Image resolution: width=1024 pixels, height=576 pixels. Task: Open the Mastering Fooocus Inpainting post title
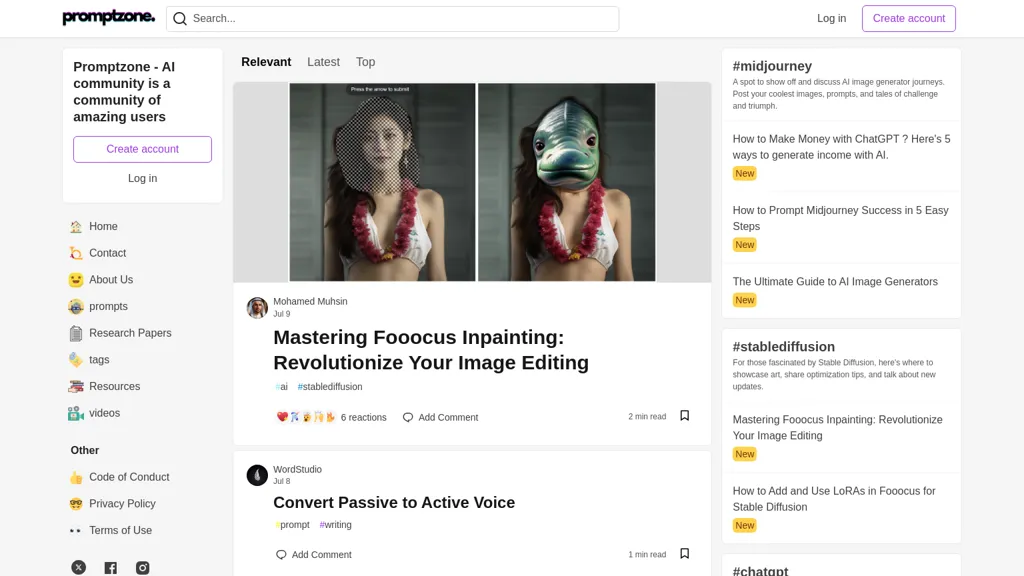(x=431, y=350)
